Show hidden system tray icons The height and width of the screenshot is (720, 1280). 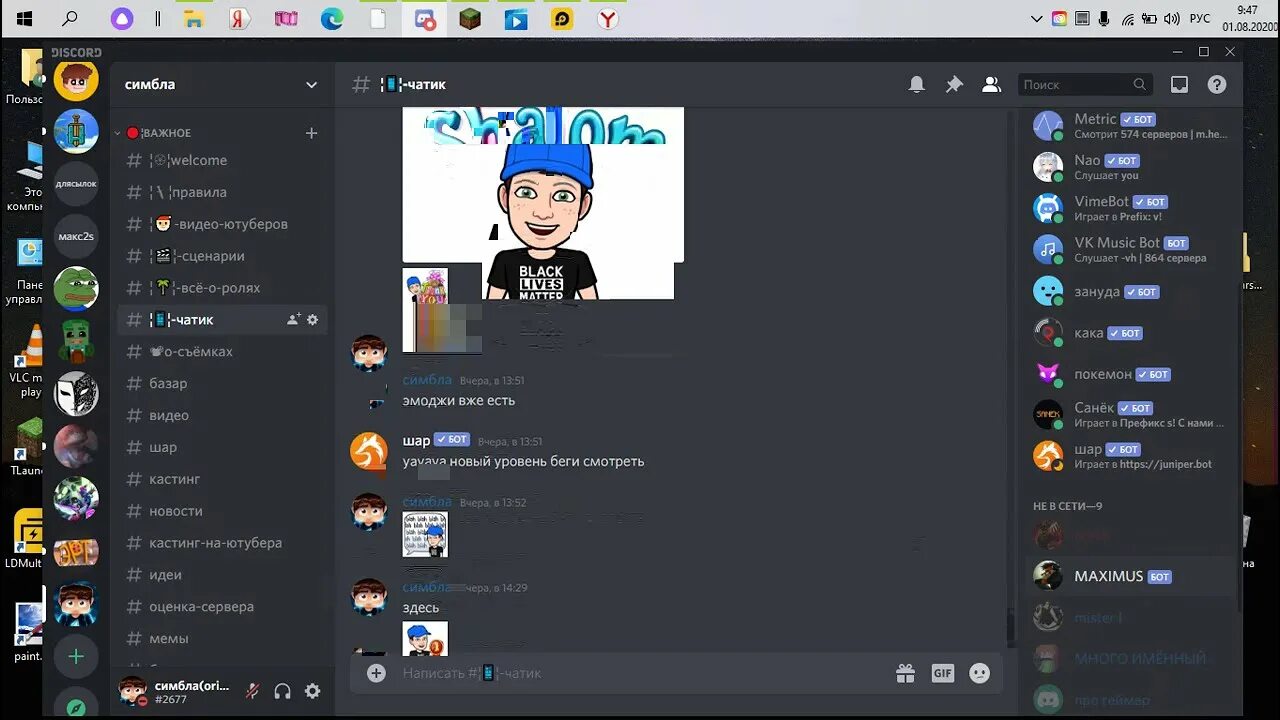point(1037,19)
